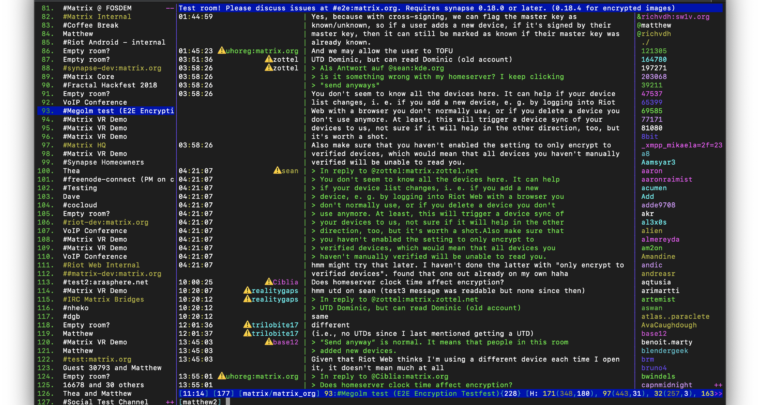Click the nicklist '++' overflow indicator
This screenshot has width=760, height=405.
(750, 384)
